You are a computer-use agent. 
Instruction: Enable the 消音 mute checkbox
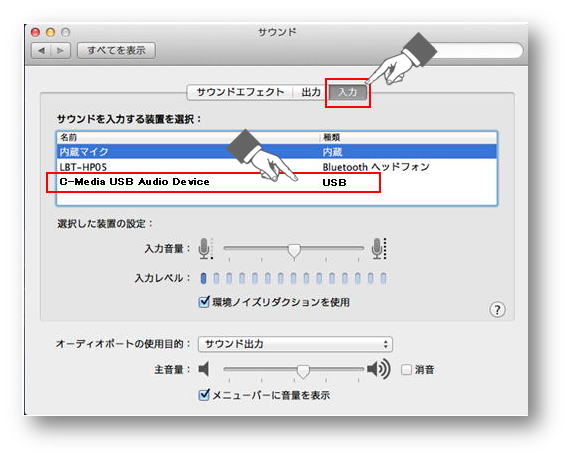tap(406, 370)
